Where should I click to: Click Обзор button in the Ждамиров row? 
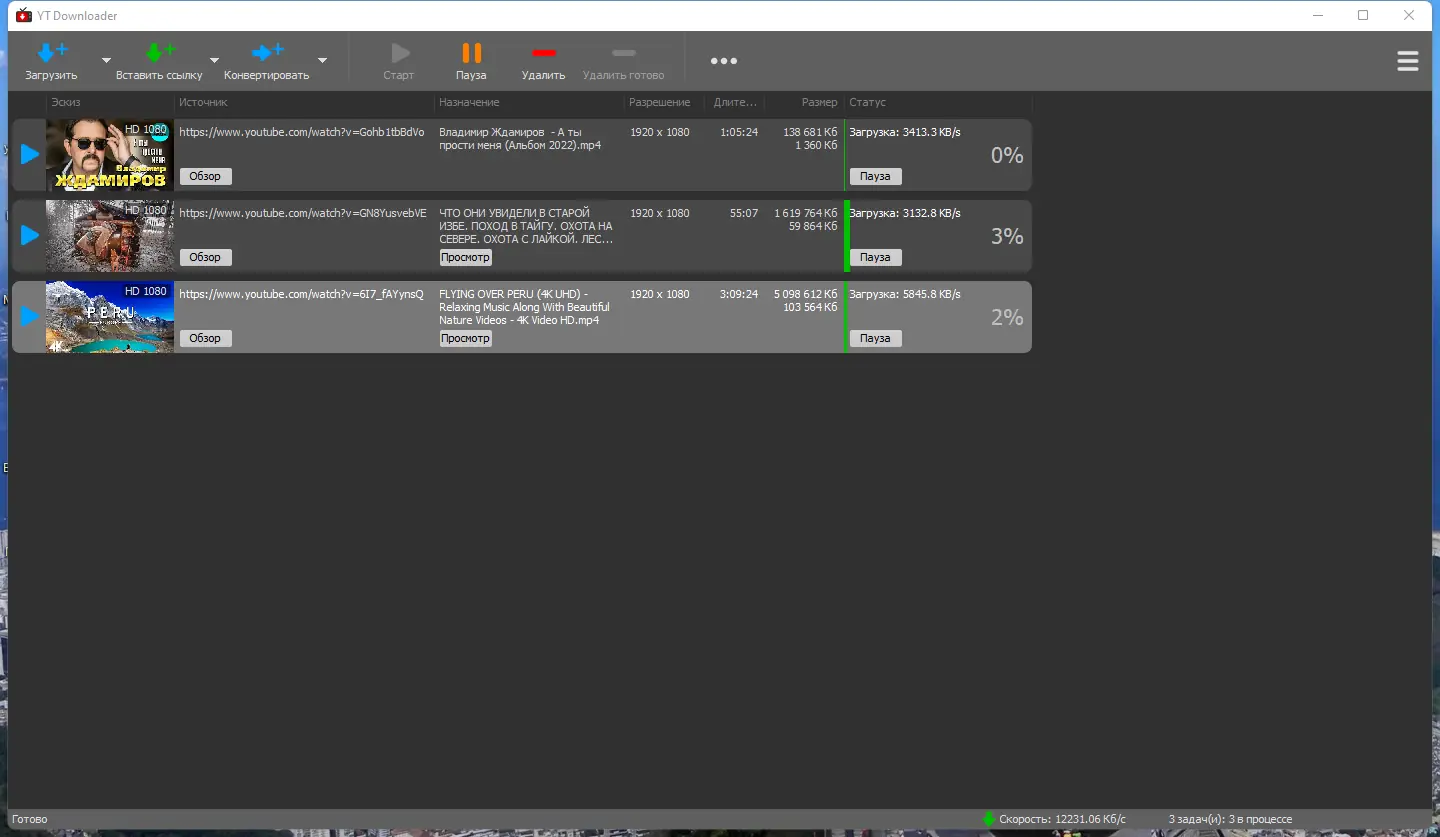click(x=205, y=176)
